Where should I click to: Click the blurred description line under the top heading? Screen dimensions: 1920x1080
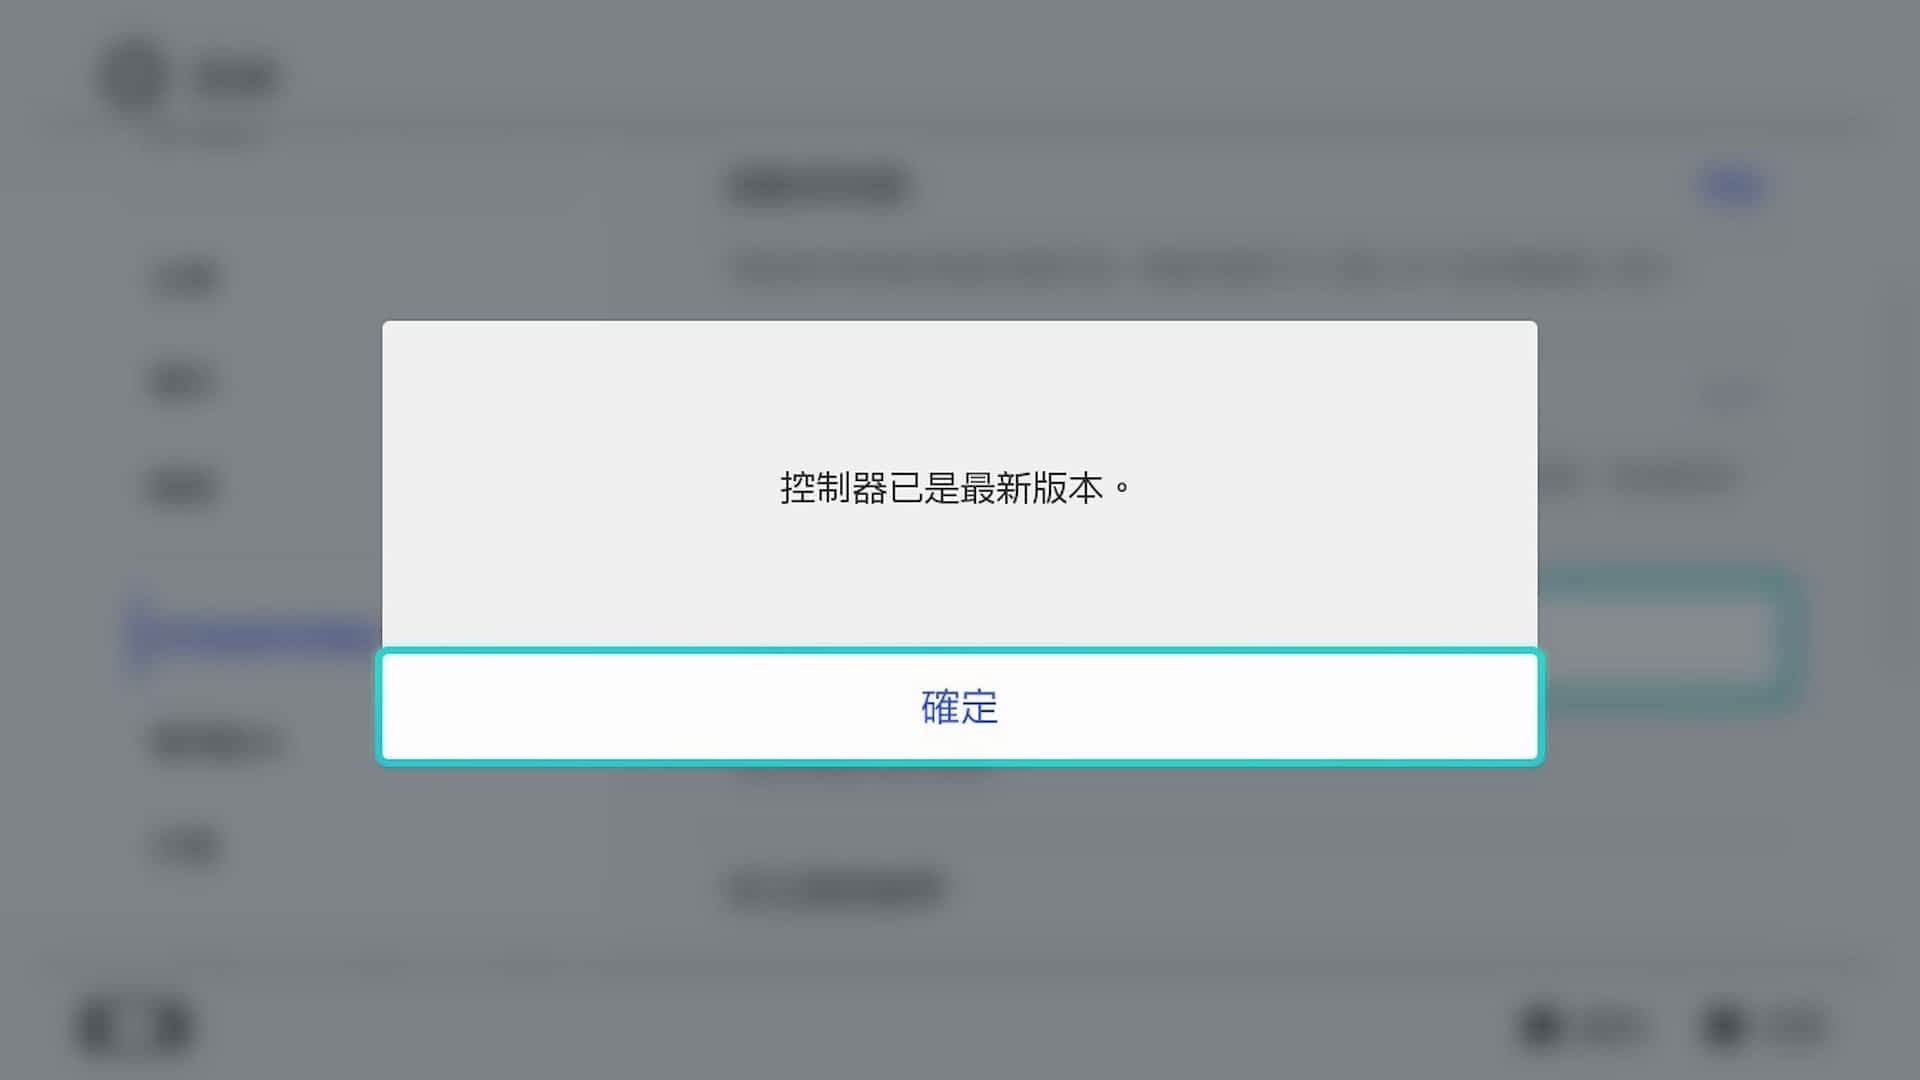1198,268
